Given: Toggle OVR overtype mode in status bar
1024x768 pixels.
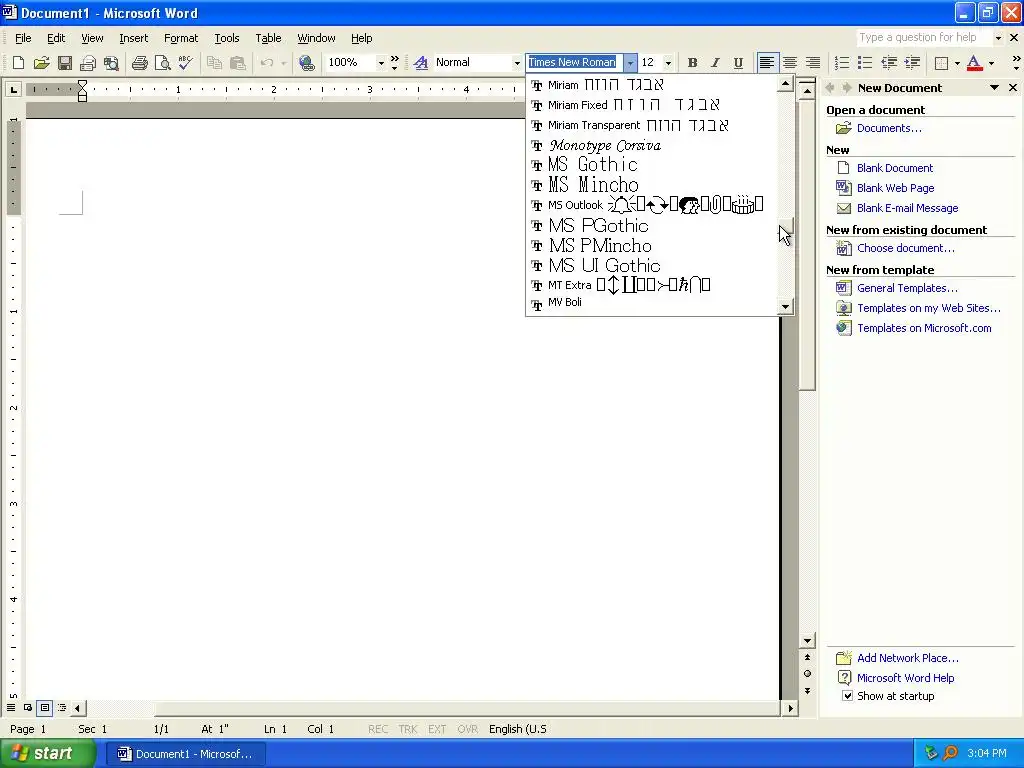Looking at the screenshot, I should [x=468, y=729].
